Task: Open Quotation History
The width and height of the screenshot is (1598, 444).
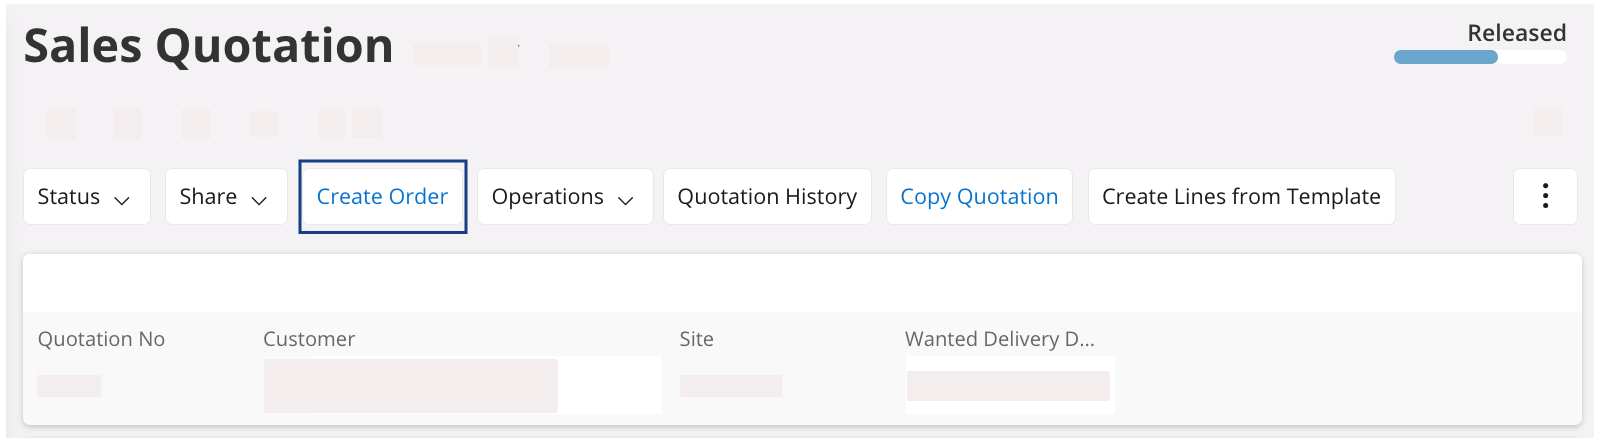Action: (767, 197)
